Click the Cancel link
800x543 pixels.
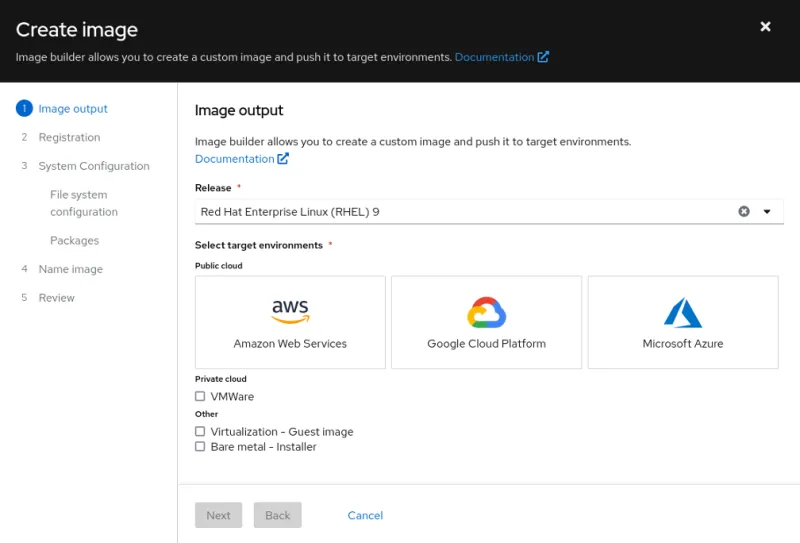click(365, 515)
